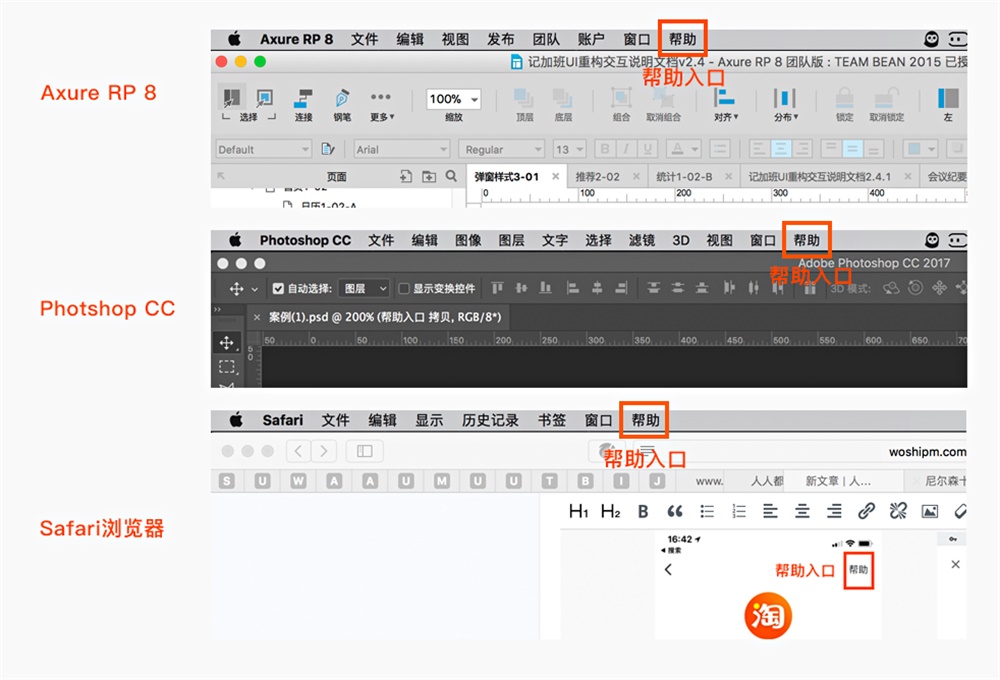Toggle bold B in Safari page editor
Screen dimensions: 1000x680
point(643,511)
